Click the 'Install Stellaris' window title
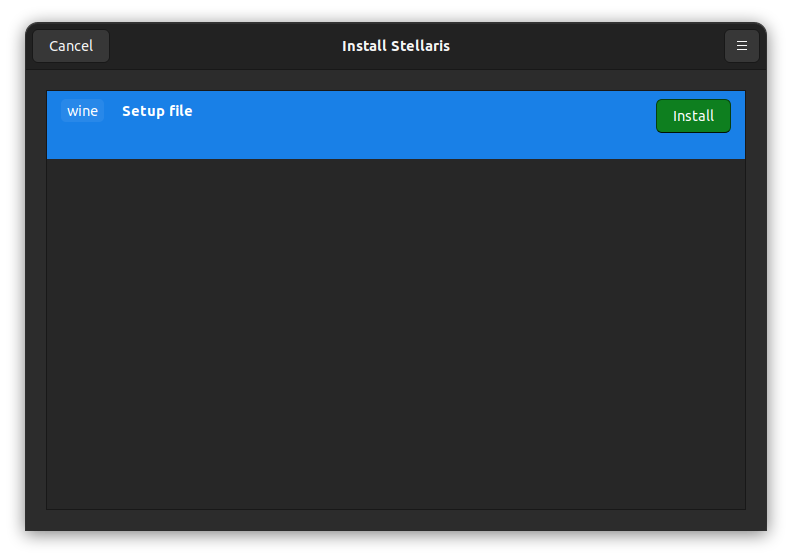792x559 pixels. pyautogui.click(x=395, y=46)
